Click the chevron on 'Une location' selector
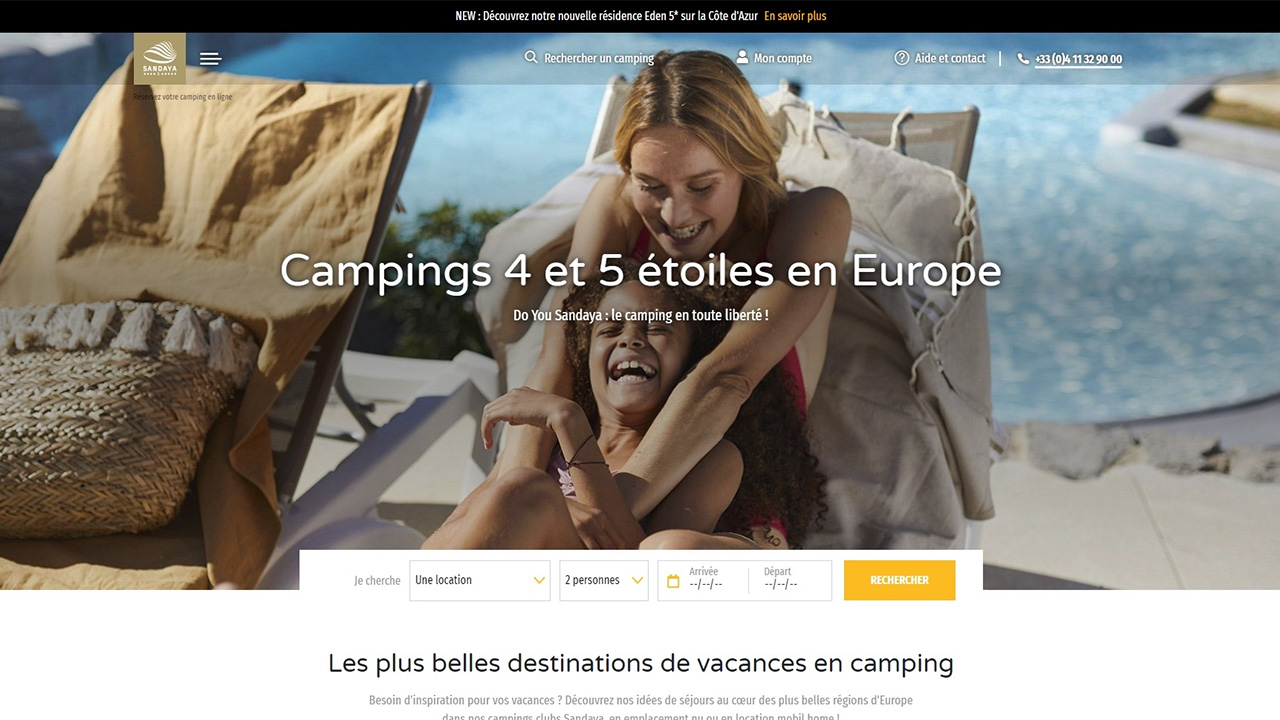1280x720 pixels. [539, 581]
